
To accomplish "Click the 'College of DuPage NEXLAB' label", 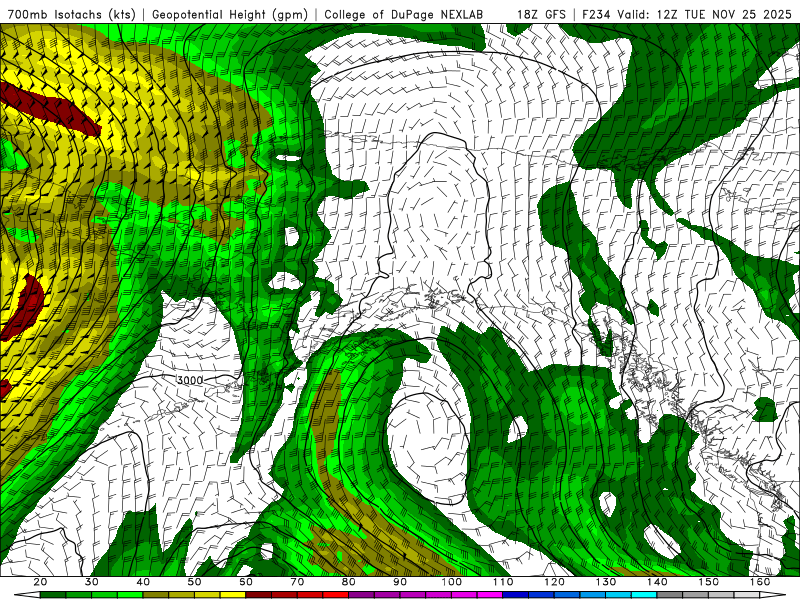I will (x=404, y=14).
